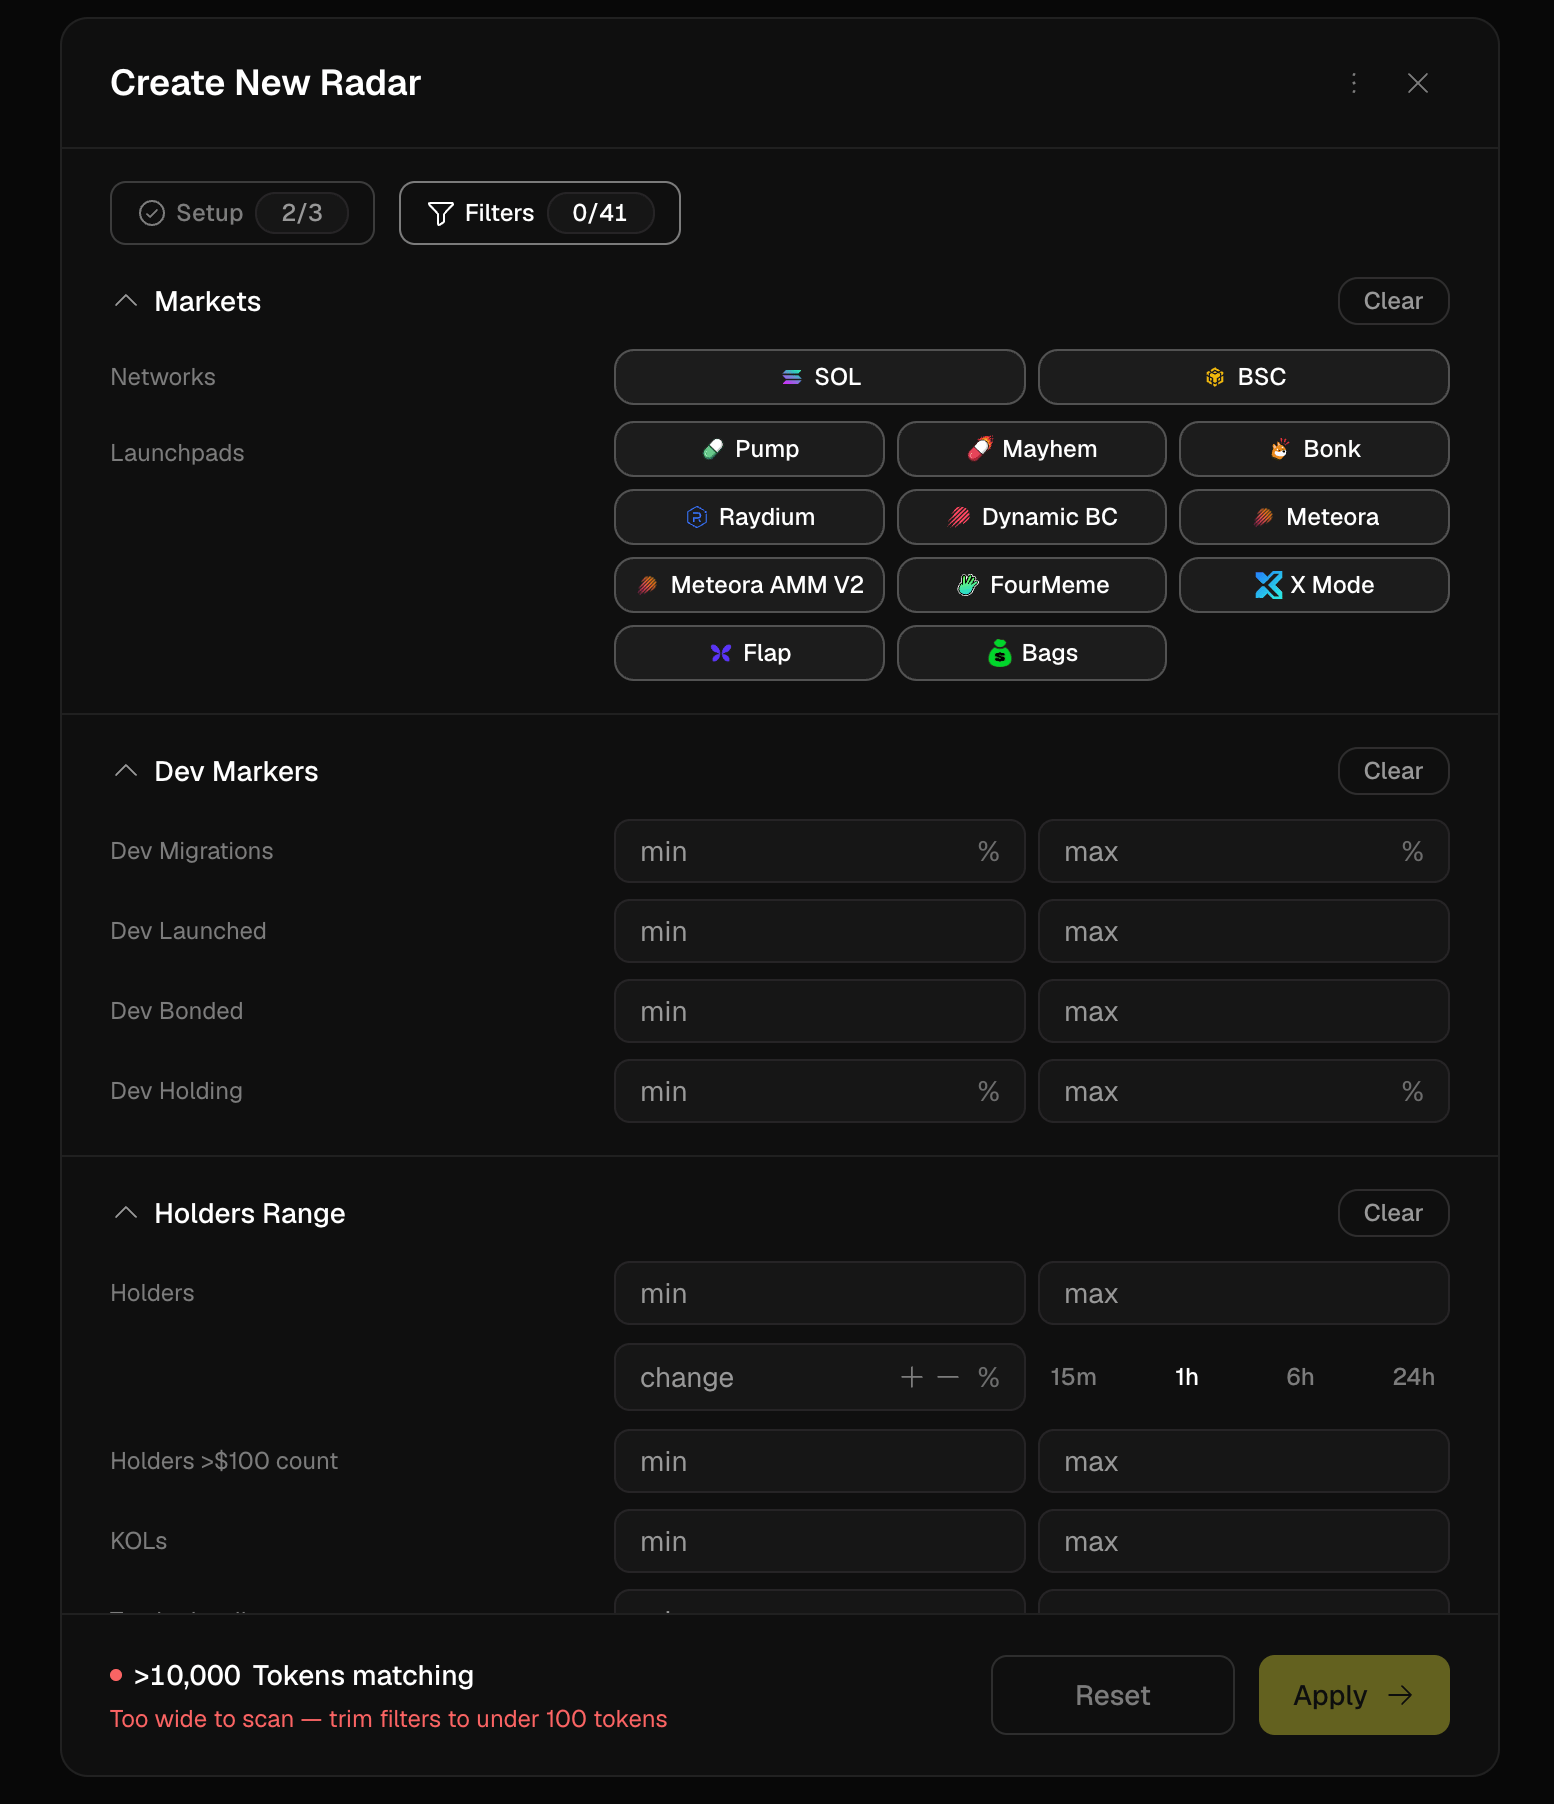Screen dimensions: 1554x1804
Task: Collapse the Dev Markers section
Action: coord(126,771)
